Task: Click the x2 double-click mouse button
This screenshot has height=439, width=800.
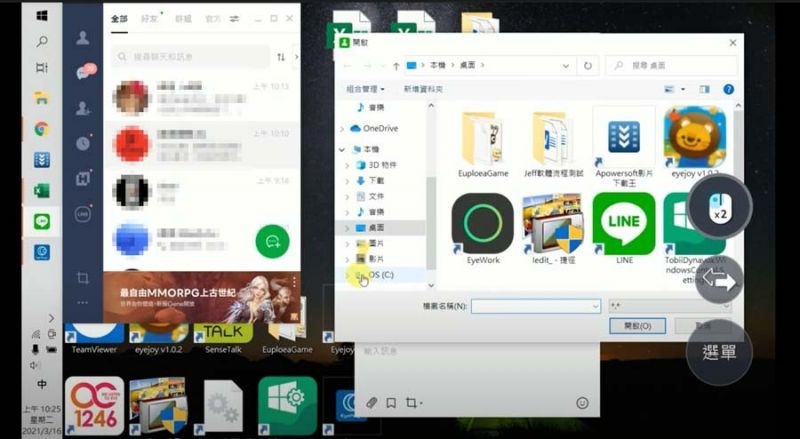Action: pos(719,207)
